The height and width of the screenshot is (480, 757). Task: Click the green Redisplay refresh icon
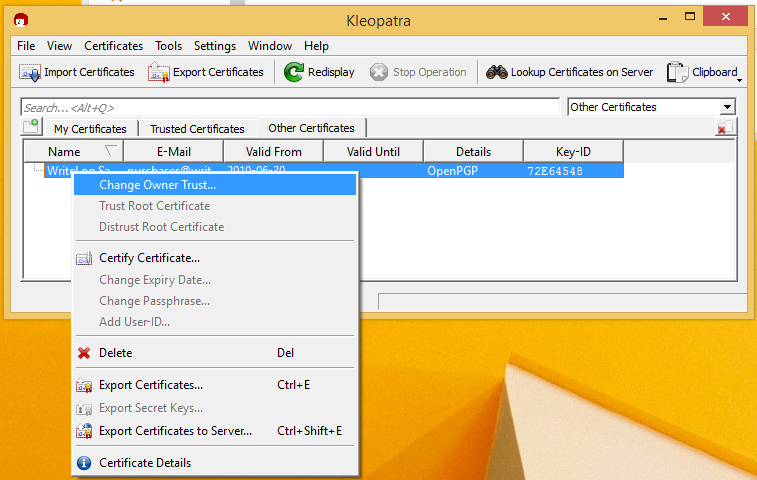click(294, 72)
